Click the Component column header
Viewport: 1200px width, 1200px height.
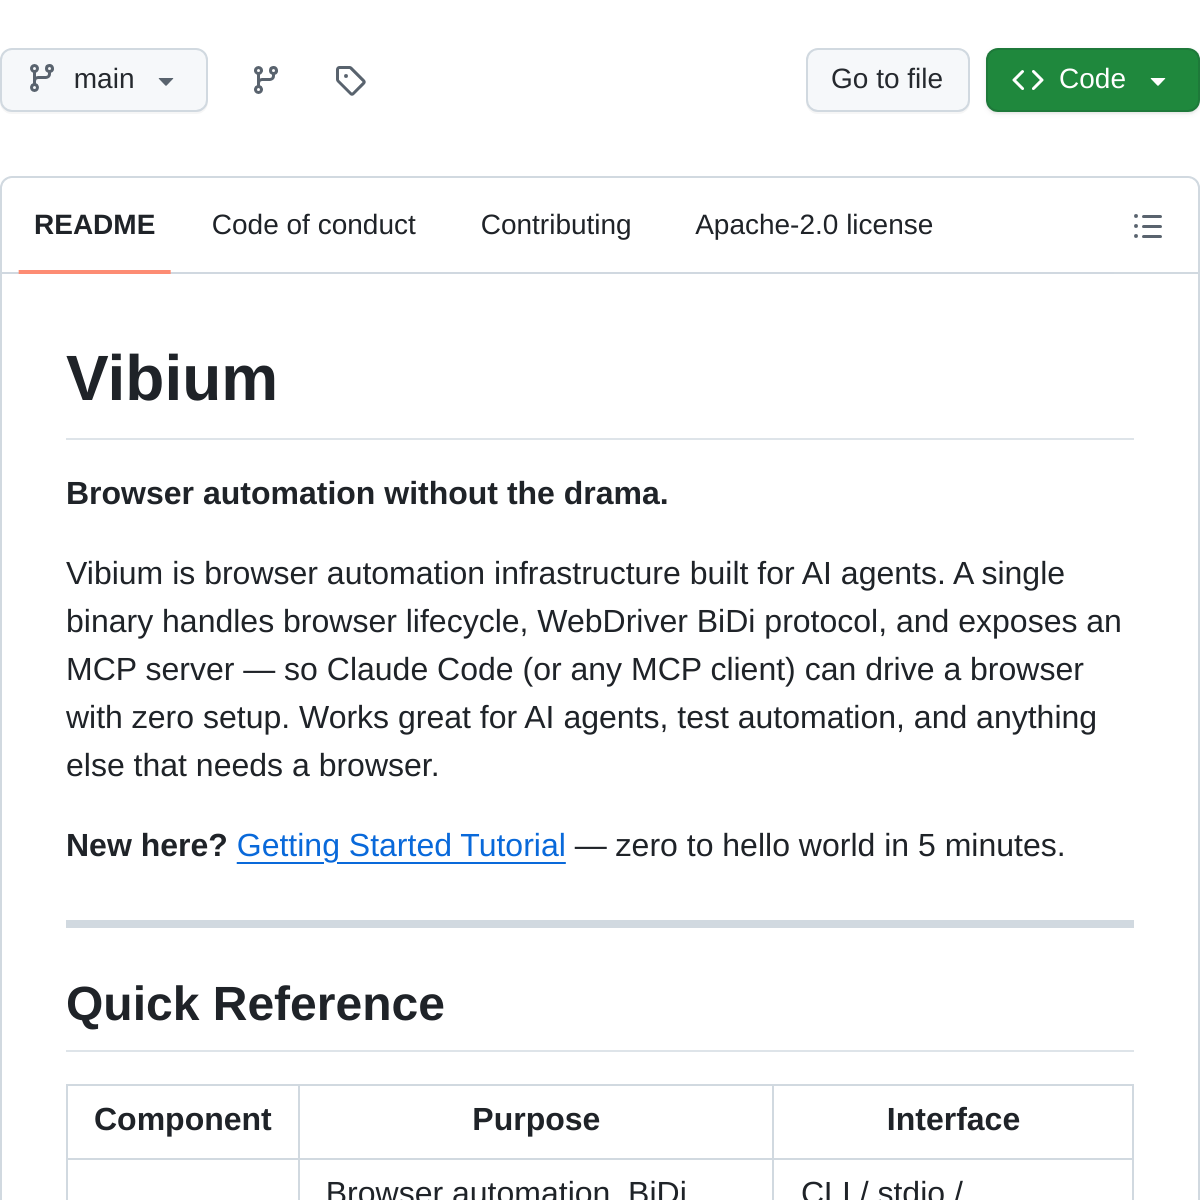click(x=183, y=1120)
